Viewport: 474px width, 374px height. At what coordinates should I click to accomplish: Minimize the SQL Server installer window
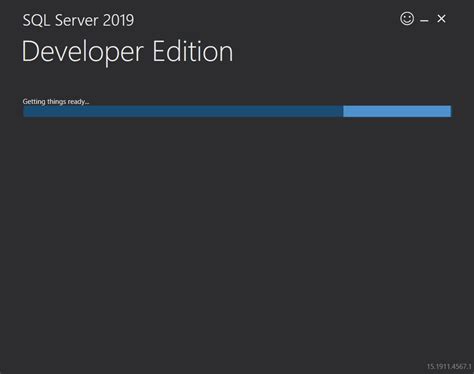[424, 21]
